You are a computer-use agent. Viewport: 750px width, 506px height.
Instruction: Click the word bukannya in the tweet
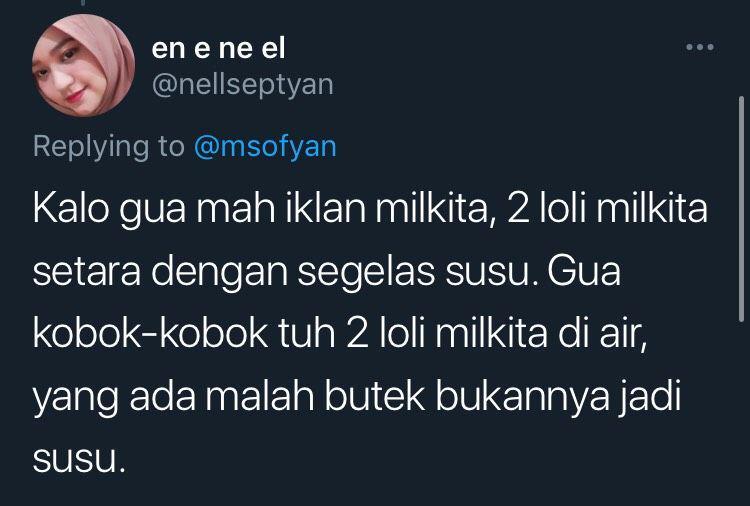pos(522,398)
